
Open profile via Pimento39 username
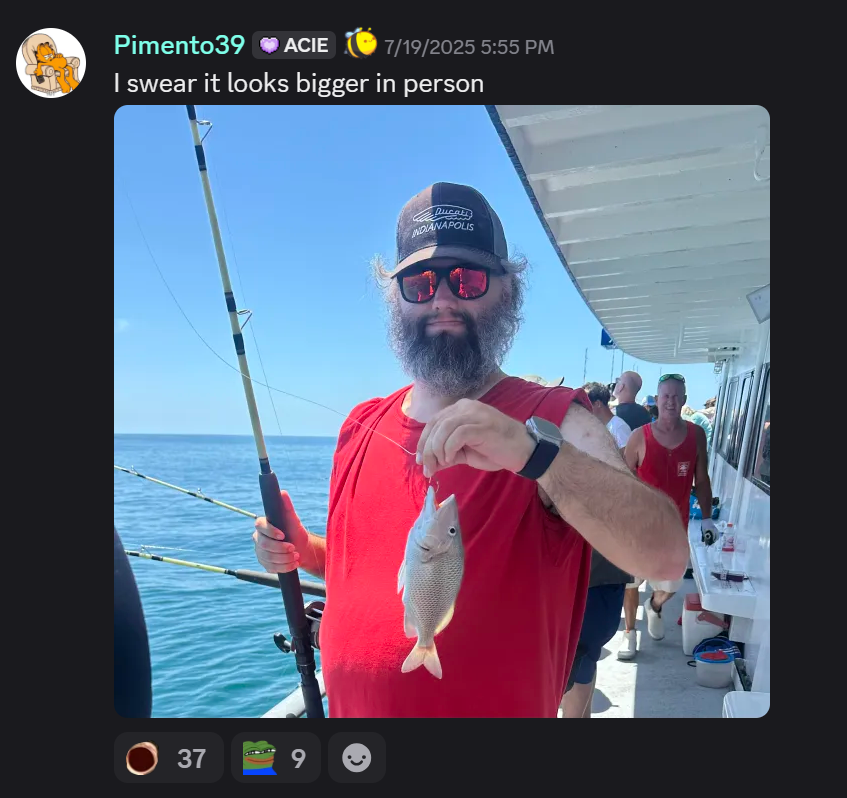179,45
